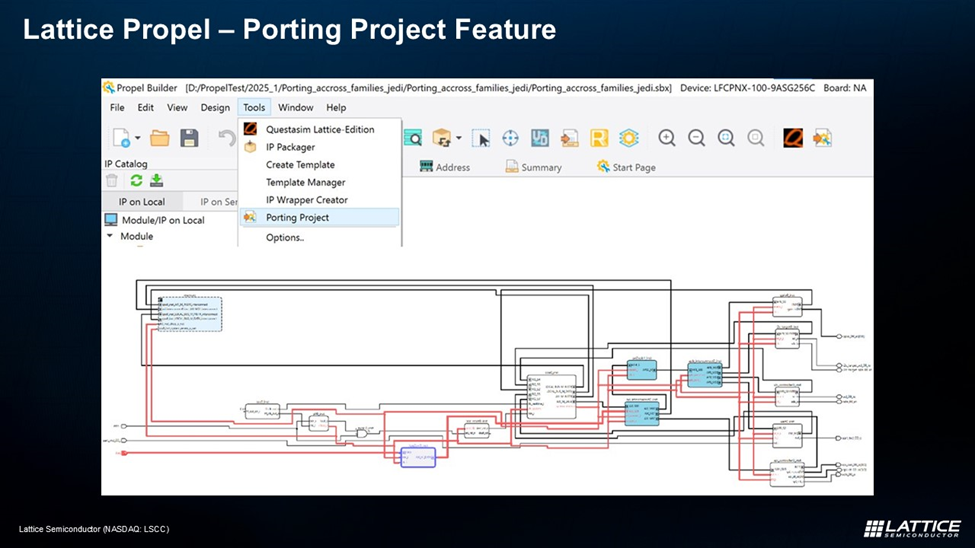
Task: Click the green refresh icon in IP Catalog
Action: 136,180
